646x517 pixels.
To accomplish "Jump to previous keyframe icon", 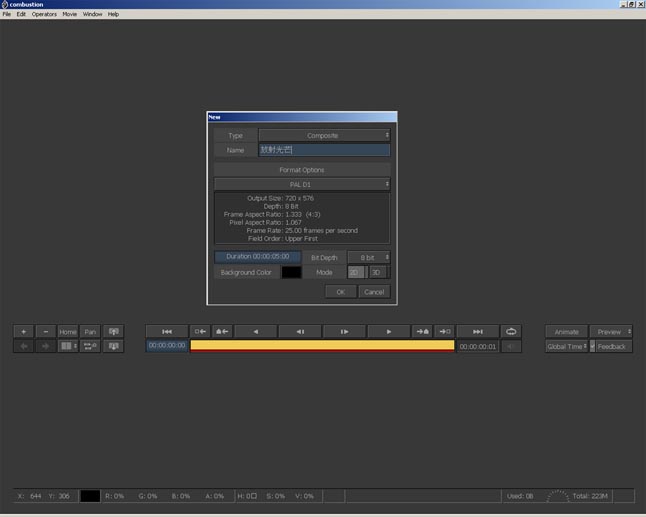I will click(x=222, y=332).
